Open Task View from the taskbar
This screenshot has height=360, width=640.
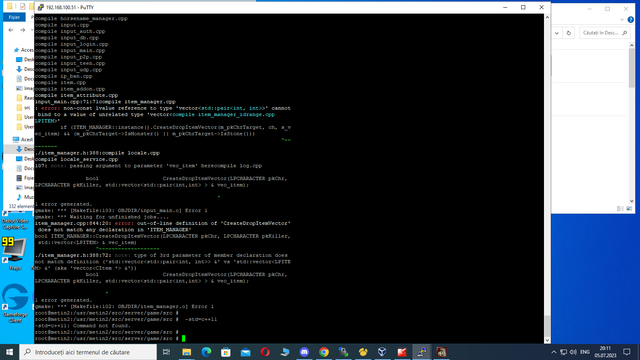(166, 352)
